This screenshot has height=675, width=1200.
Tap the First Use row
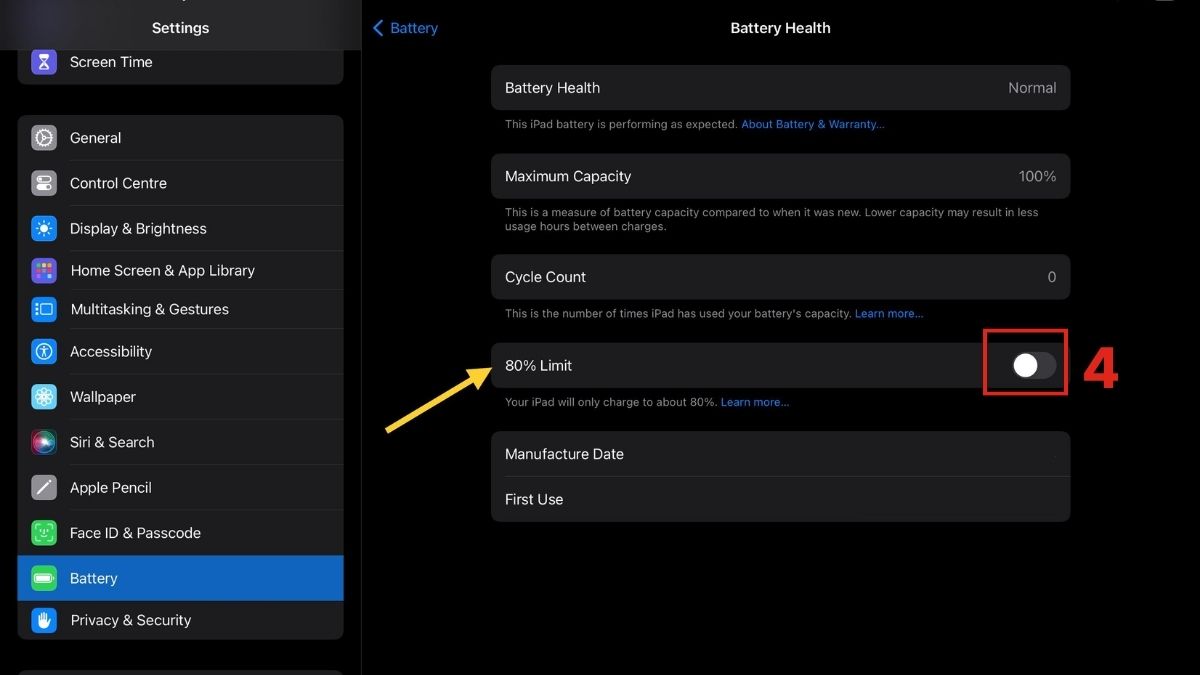[780, 499]
